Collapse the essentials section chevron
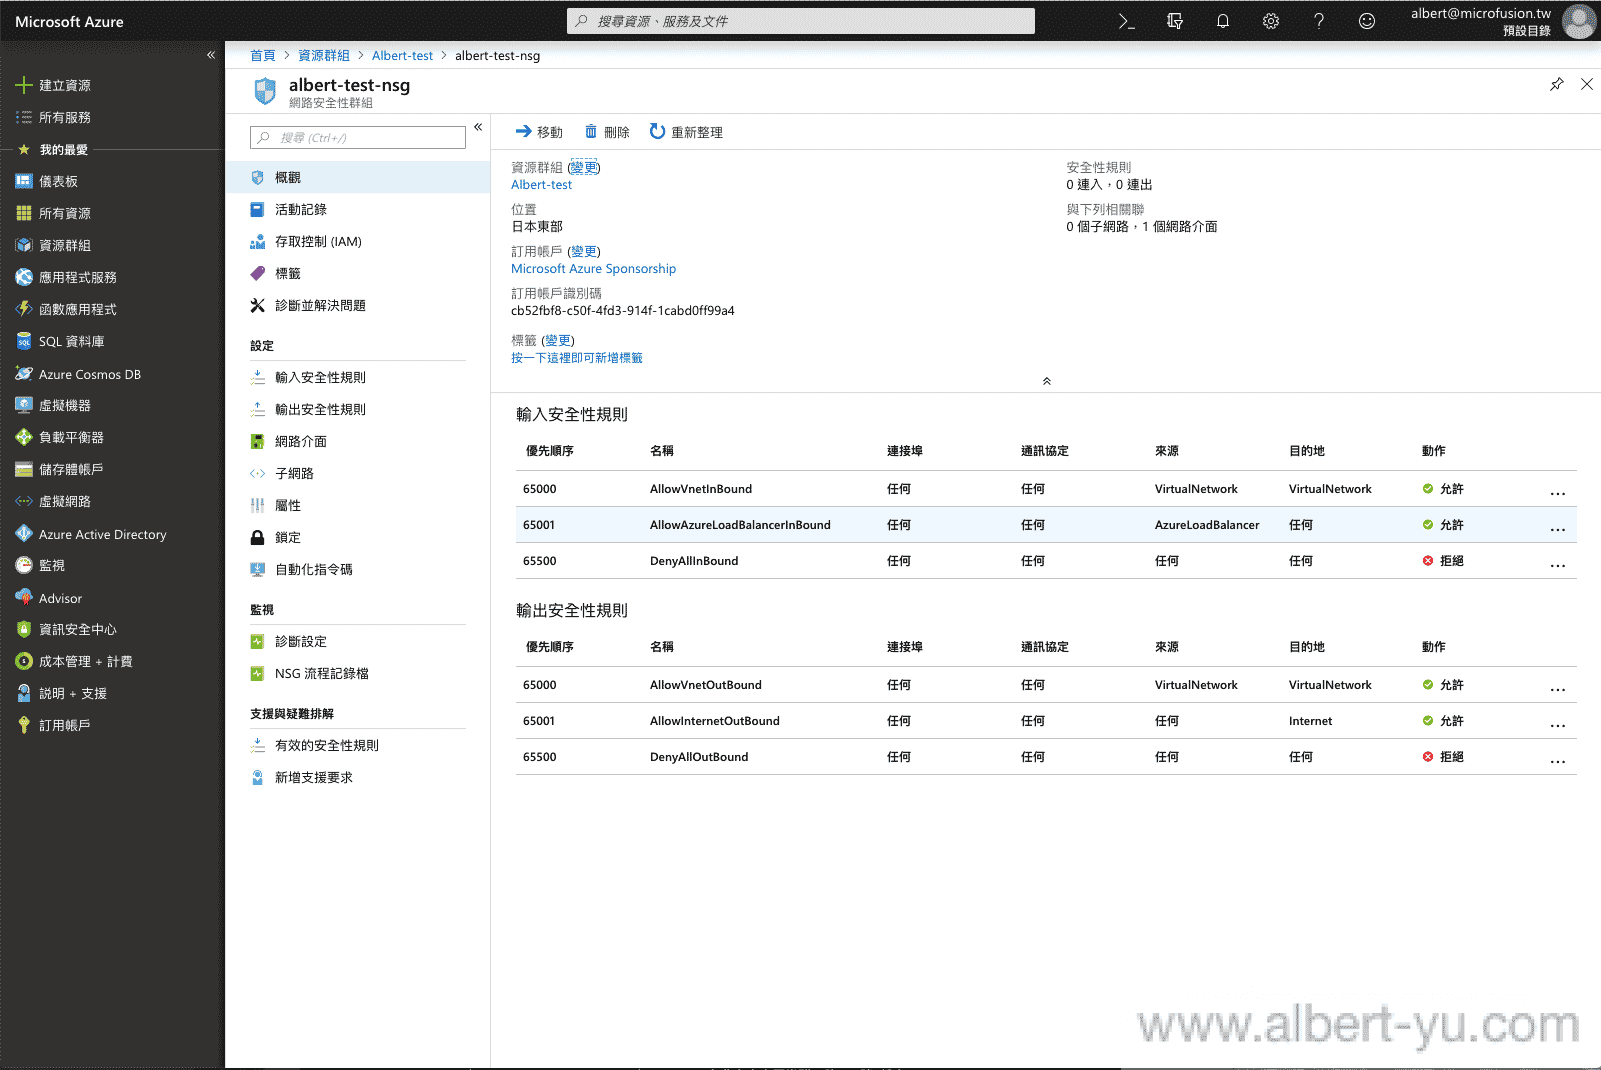The height and width of the screenshot is (1070, 1601). coord(1047,381)
